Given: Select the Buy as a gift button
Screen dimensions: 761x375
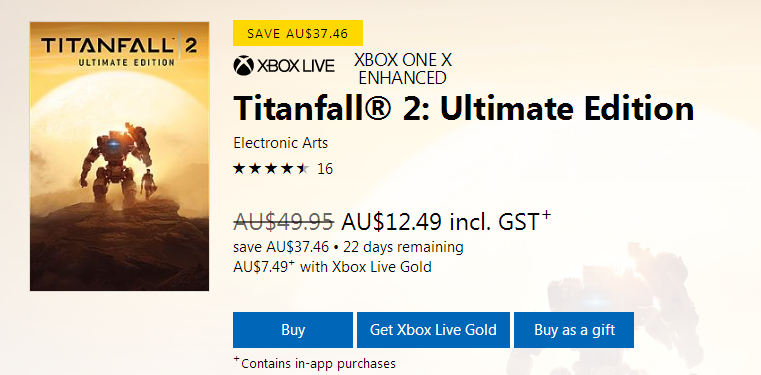Looking at the screenshot, I should 574,330.
